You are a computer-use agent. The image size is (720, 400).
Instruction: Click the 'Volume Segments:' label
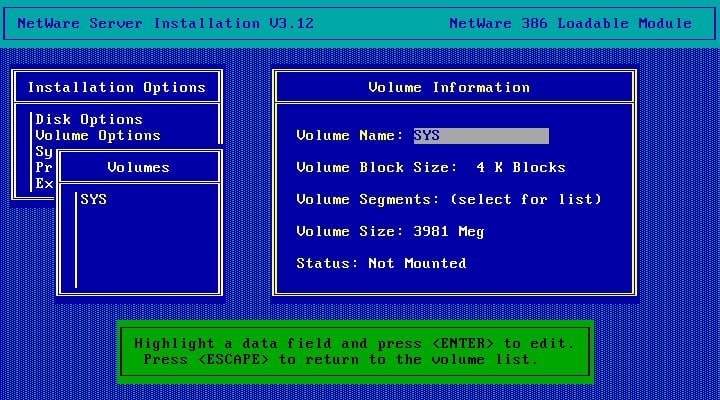click(x=368, y=199)
